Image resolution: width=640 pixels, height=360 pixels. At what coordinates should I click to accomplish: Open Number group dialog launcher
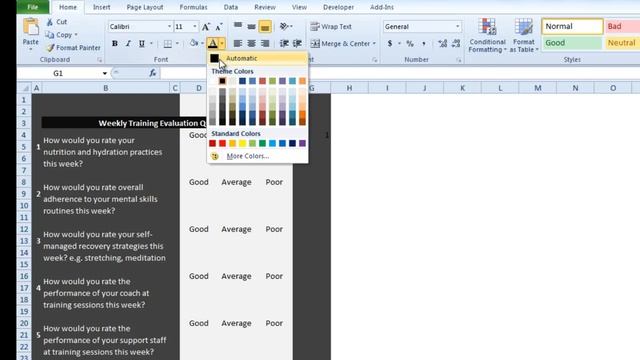pyautogui.click(x=458, y=60)
